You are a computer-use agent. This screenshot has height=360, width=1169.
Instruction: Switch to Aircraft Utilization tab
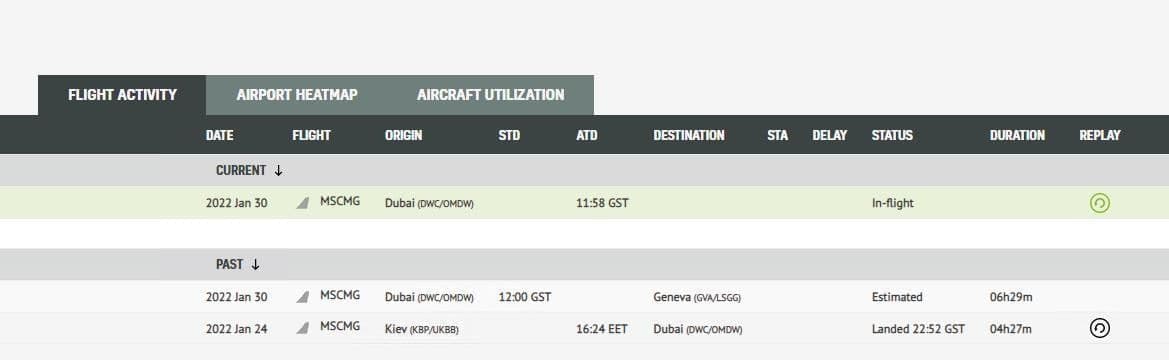491,95
